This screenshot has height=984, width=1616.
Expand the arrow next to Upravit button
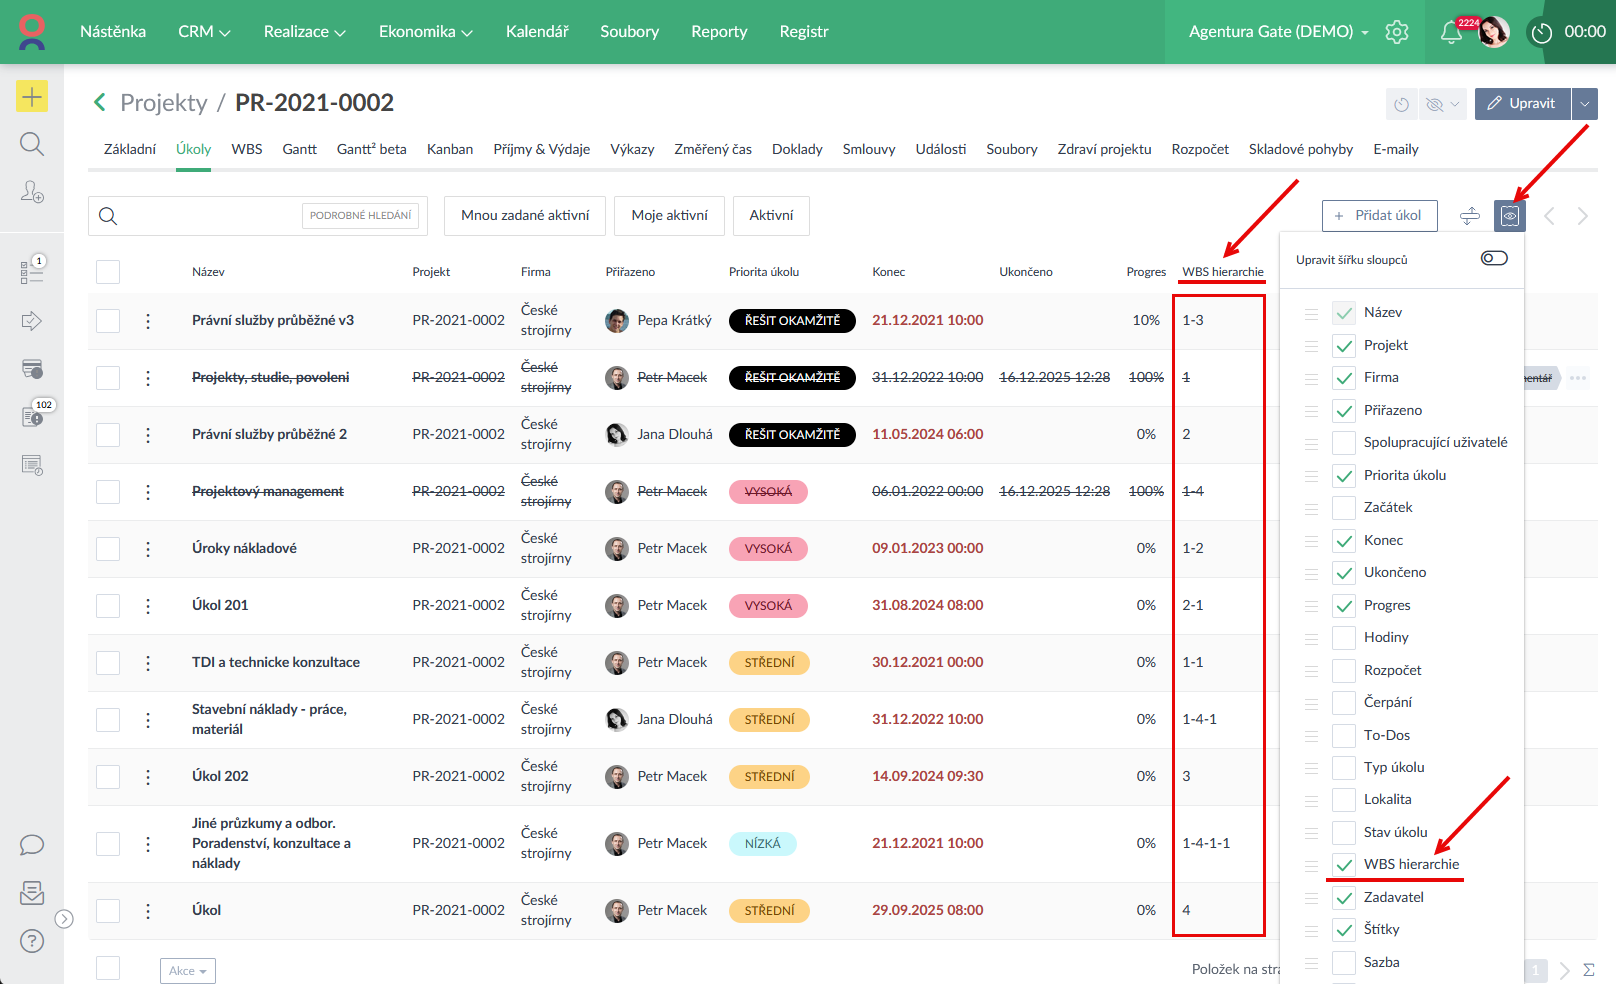coord(1585,104)
